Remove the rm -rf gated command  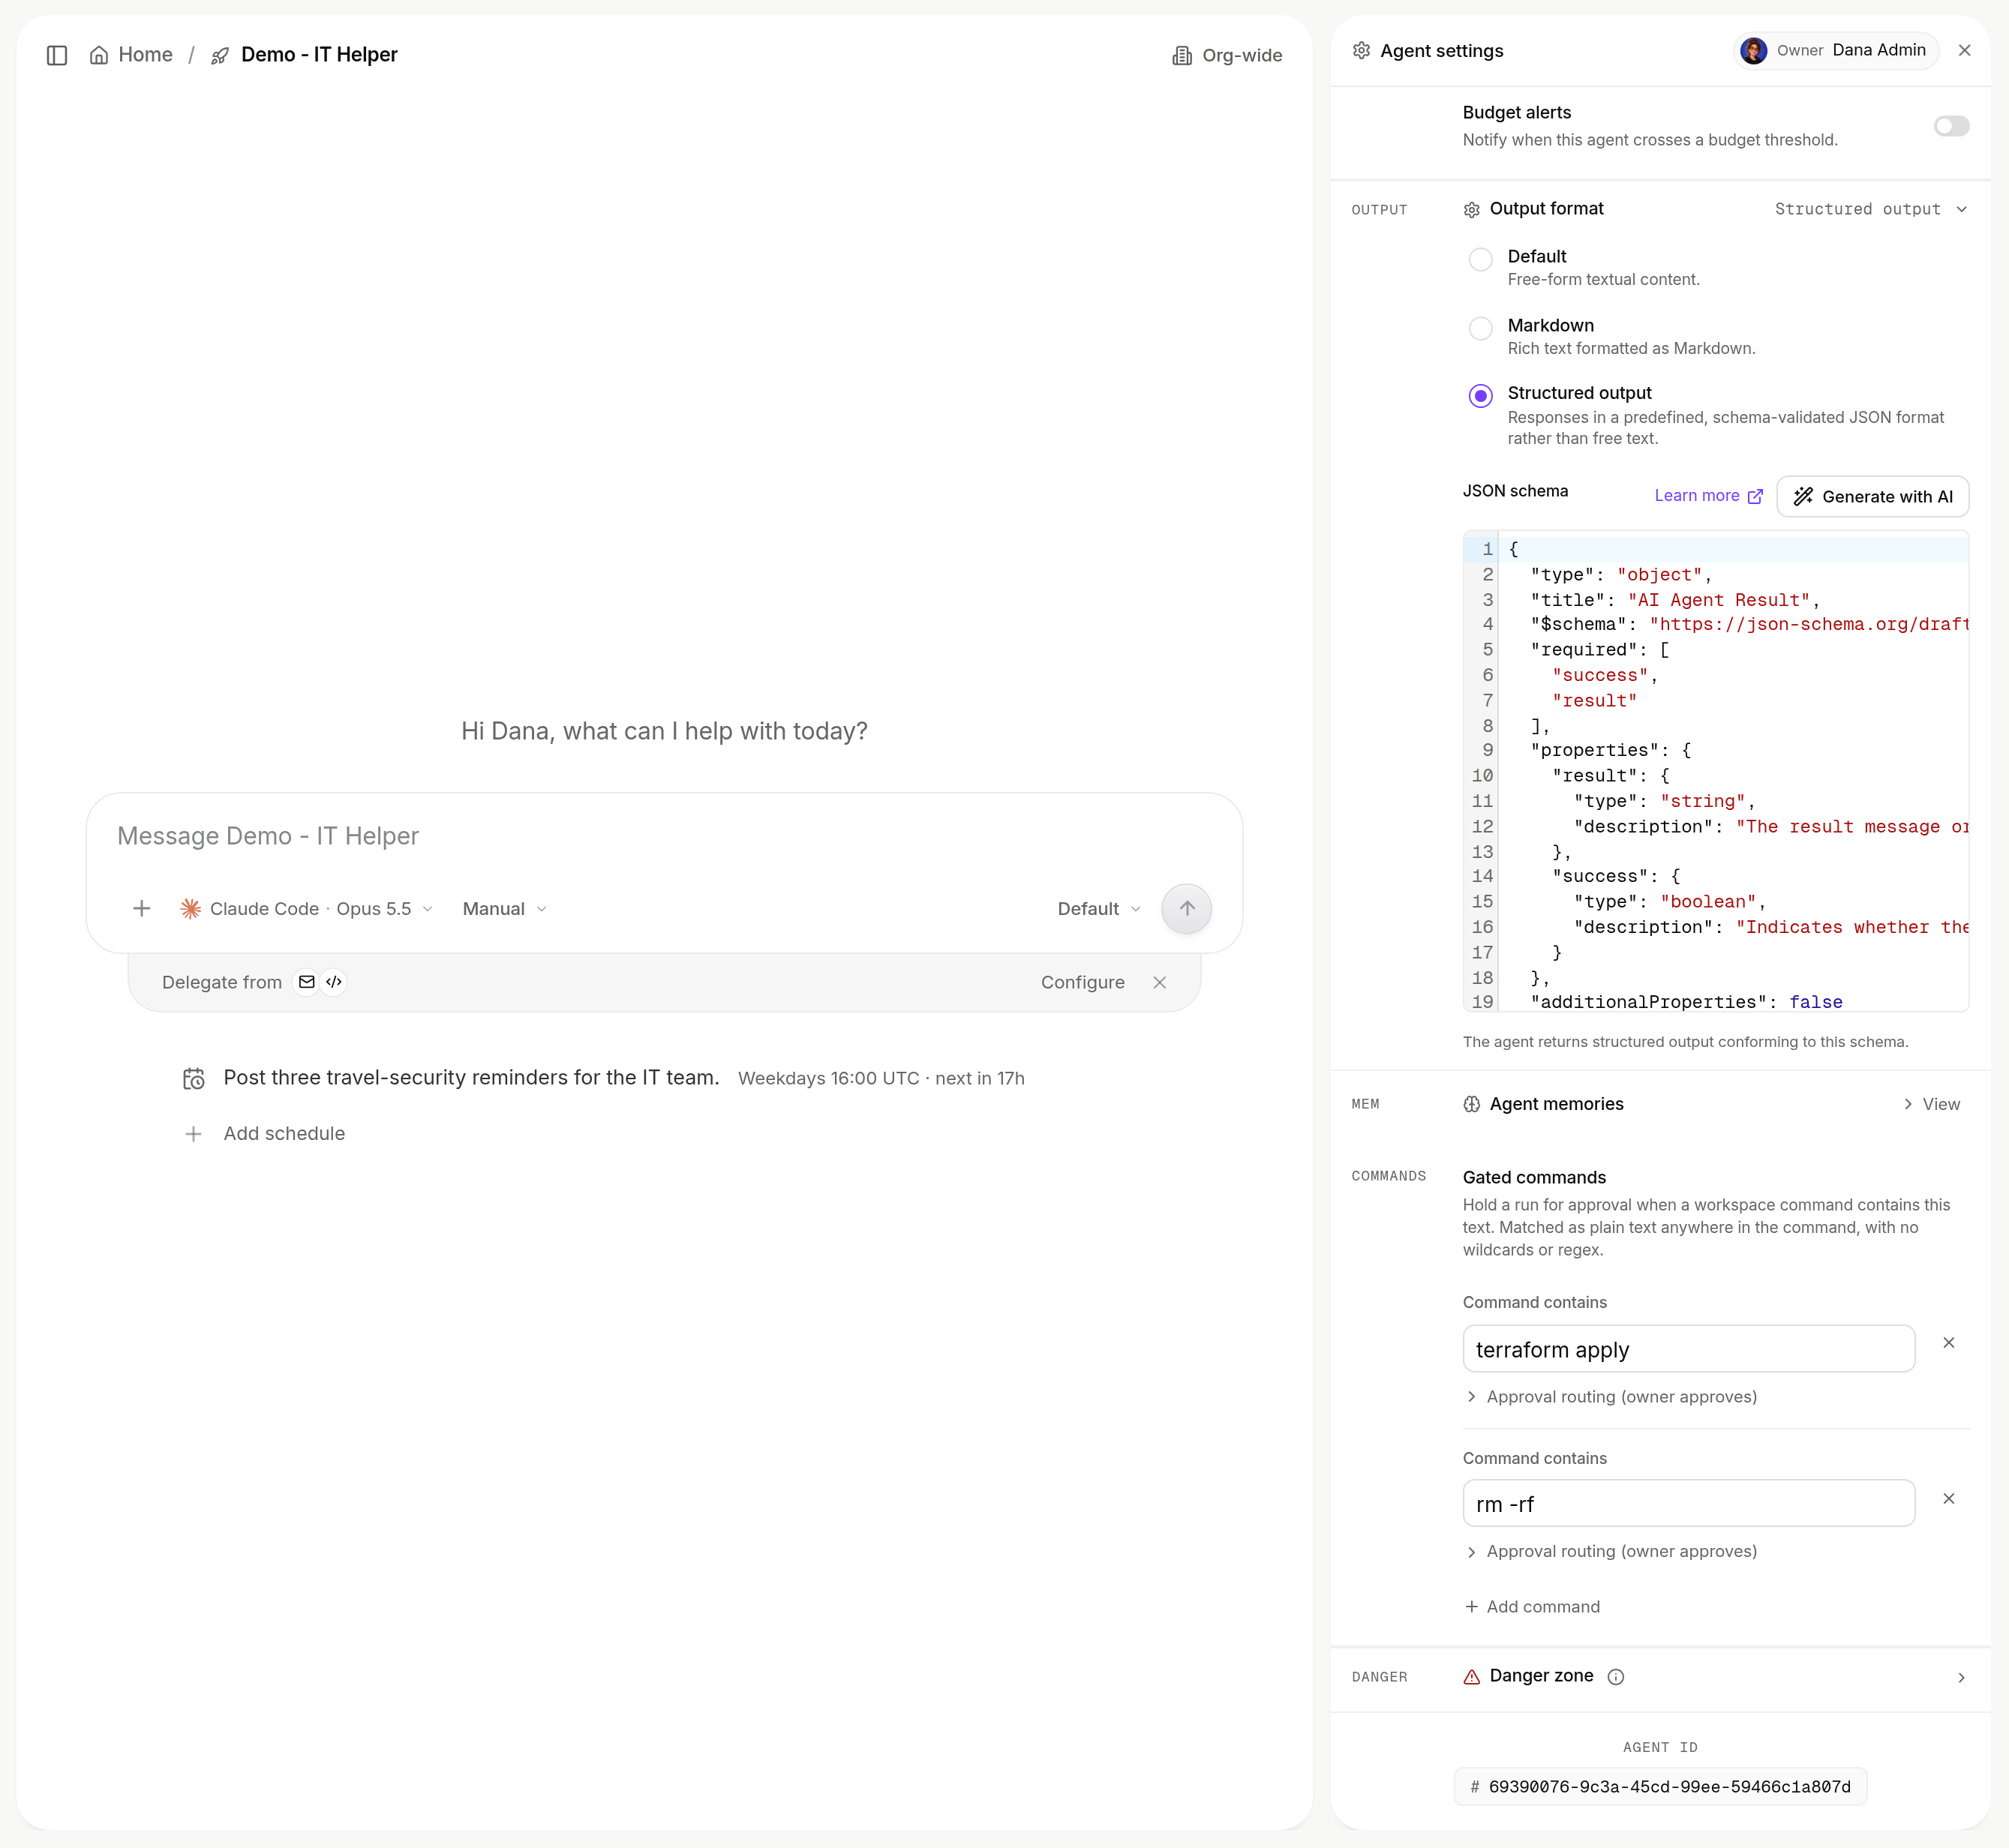coord(1948,1499)
